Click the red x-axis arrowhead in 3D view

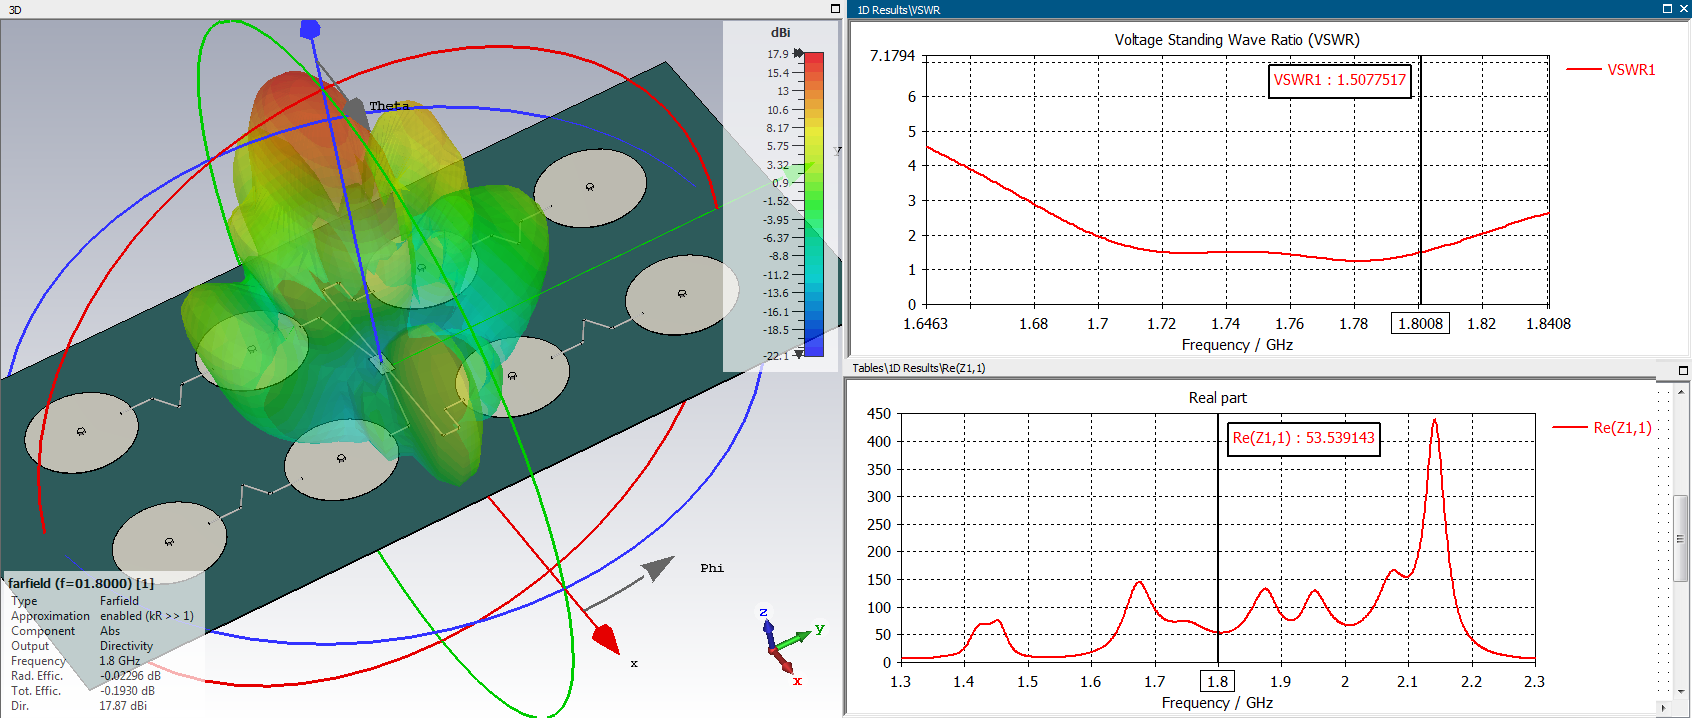tap(606, 638)
